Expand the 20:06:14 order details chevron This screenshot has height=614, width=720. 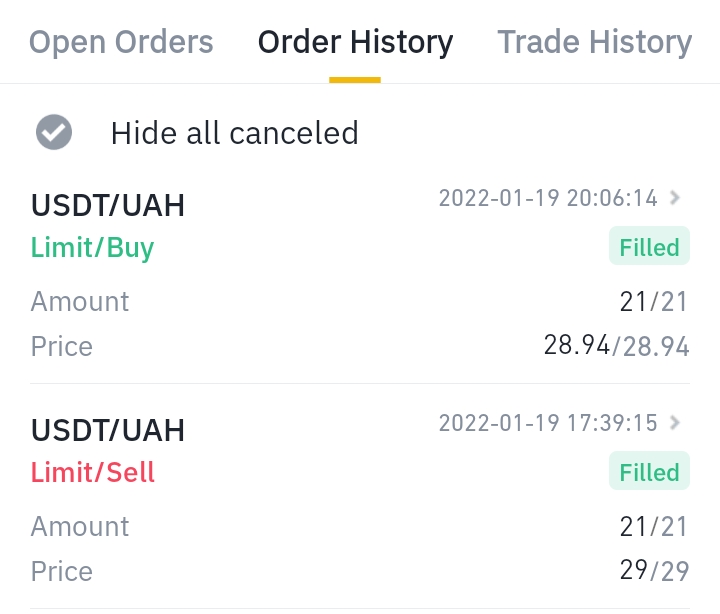tap(675, 198)
